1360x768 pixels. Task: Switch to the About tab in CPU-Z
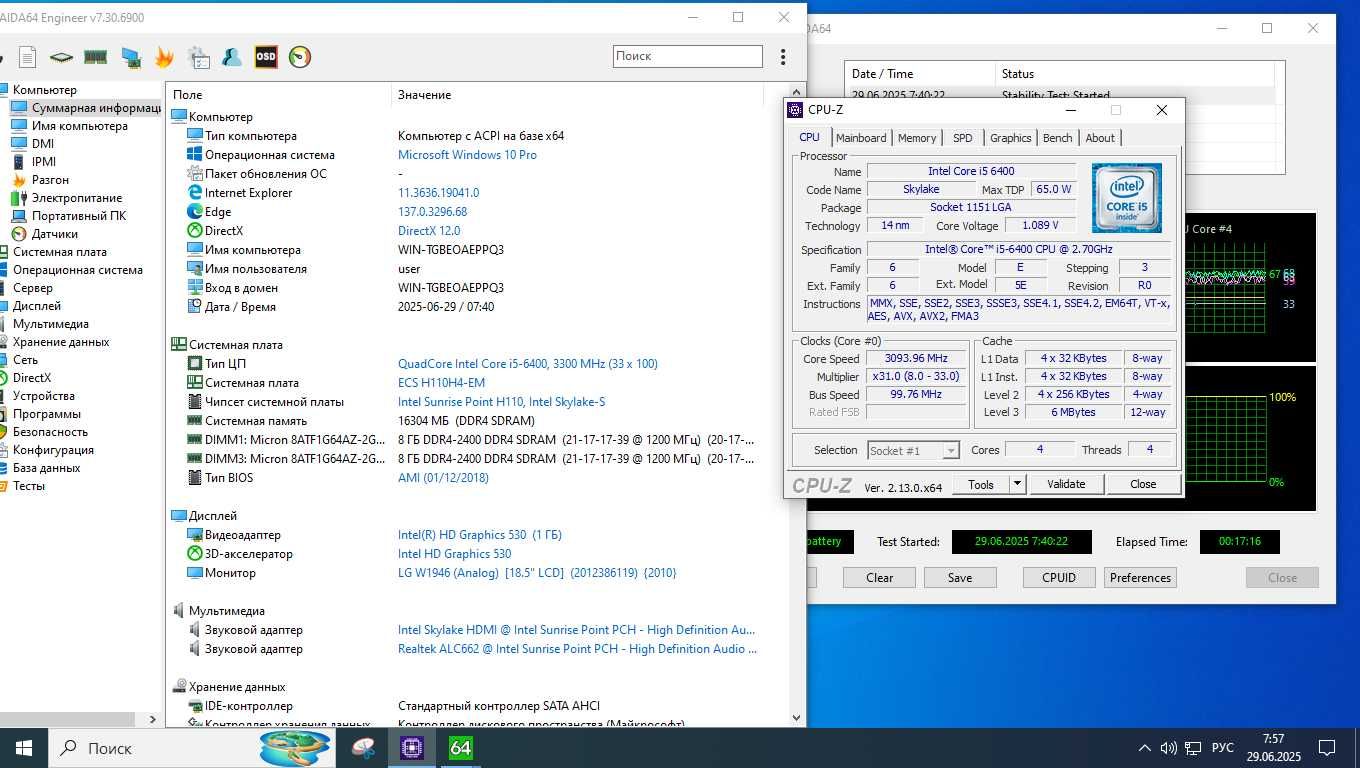(x=1100, y=138)
